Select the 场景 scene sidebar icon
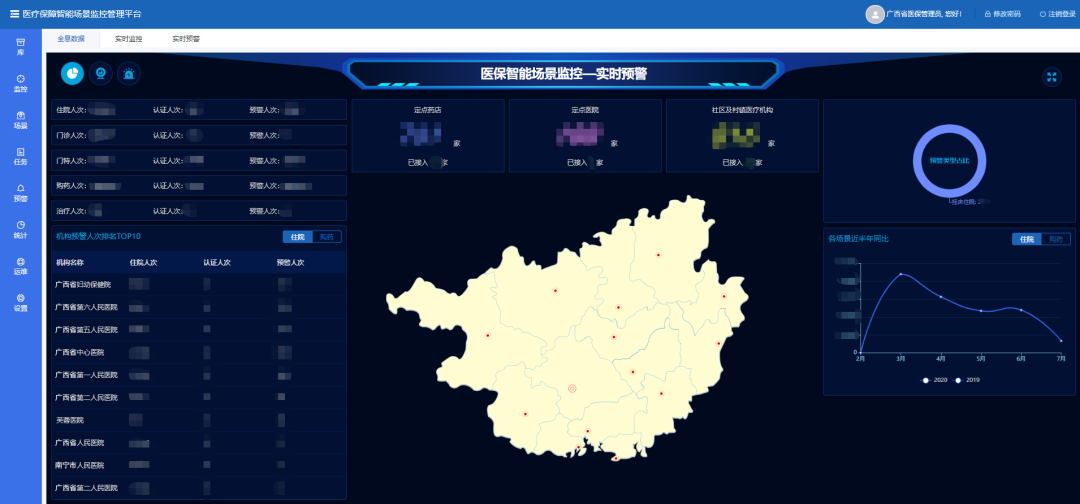The height and width of the screenshot is (504, 1080). 21,120
